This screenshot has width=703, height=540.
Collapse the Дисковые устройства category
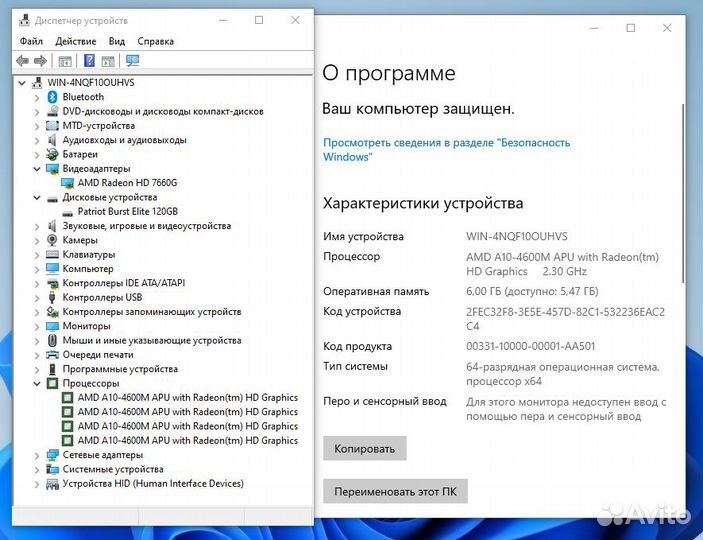point(37,198)
